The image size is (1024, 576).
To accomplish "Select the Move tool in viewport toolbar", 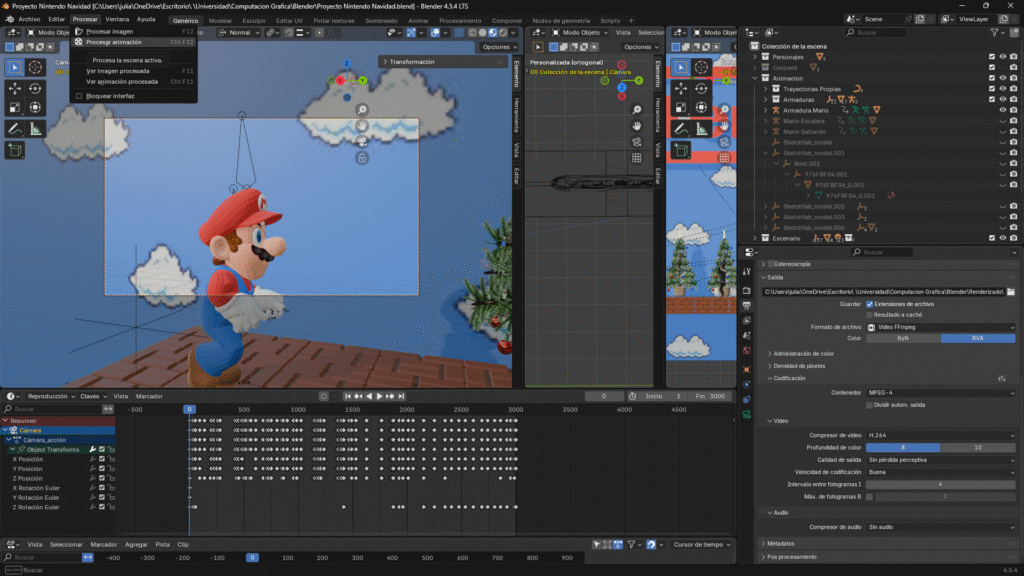I will (15, 89).
